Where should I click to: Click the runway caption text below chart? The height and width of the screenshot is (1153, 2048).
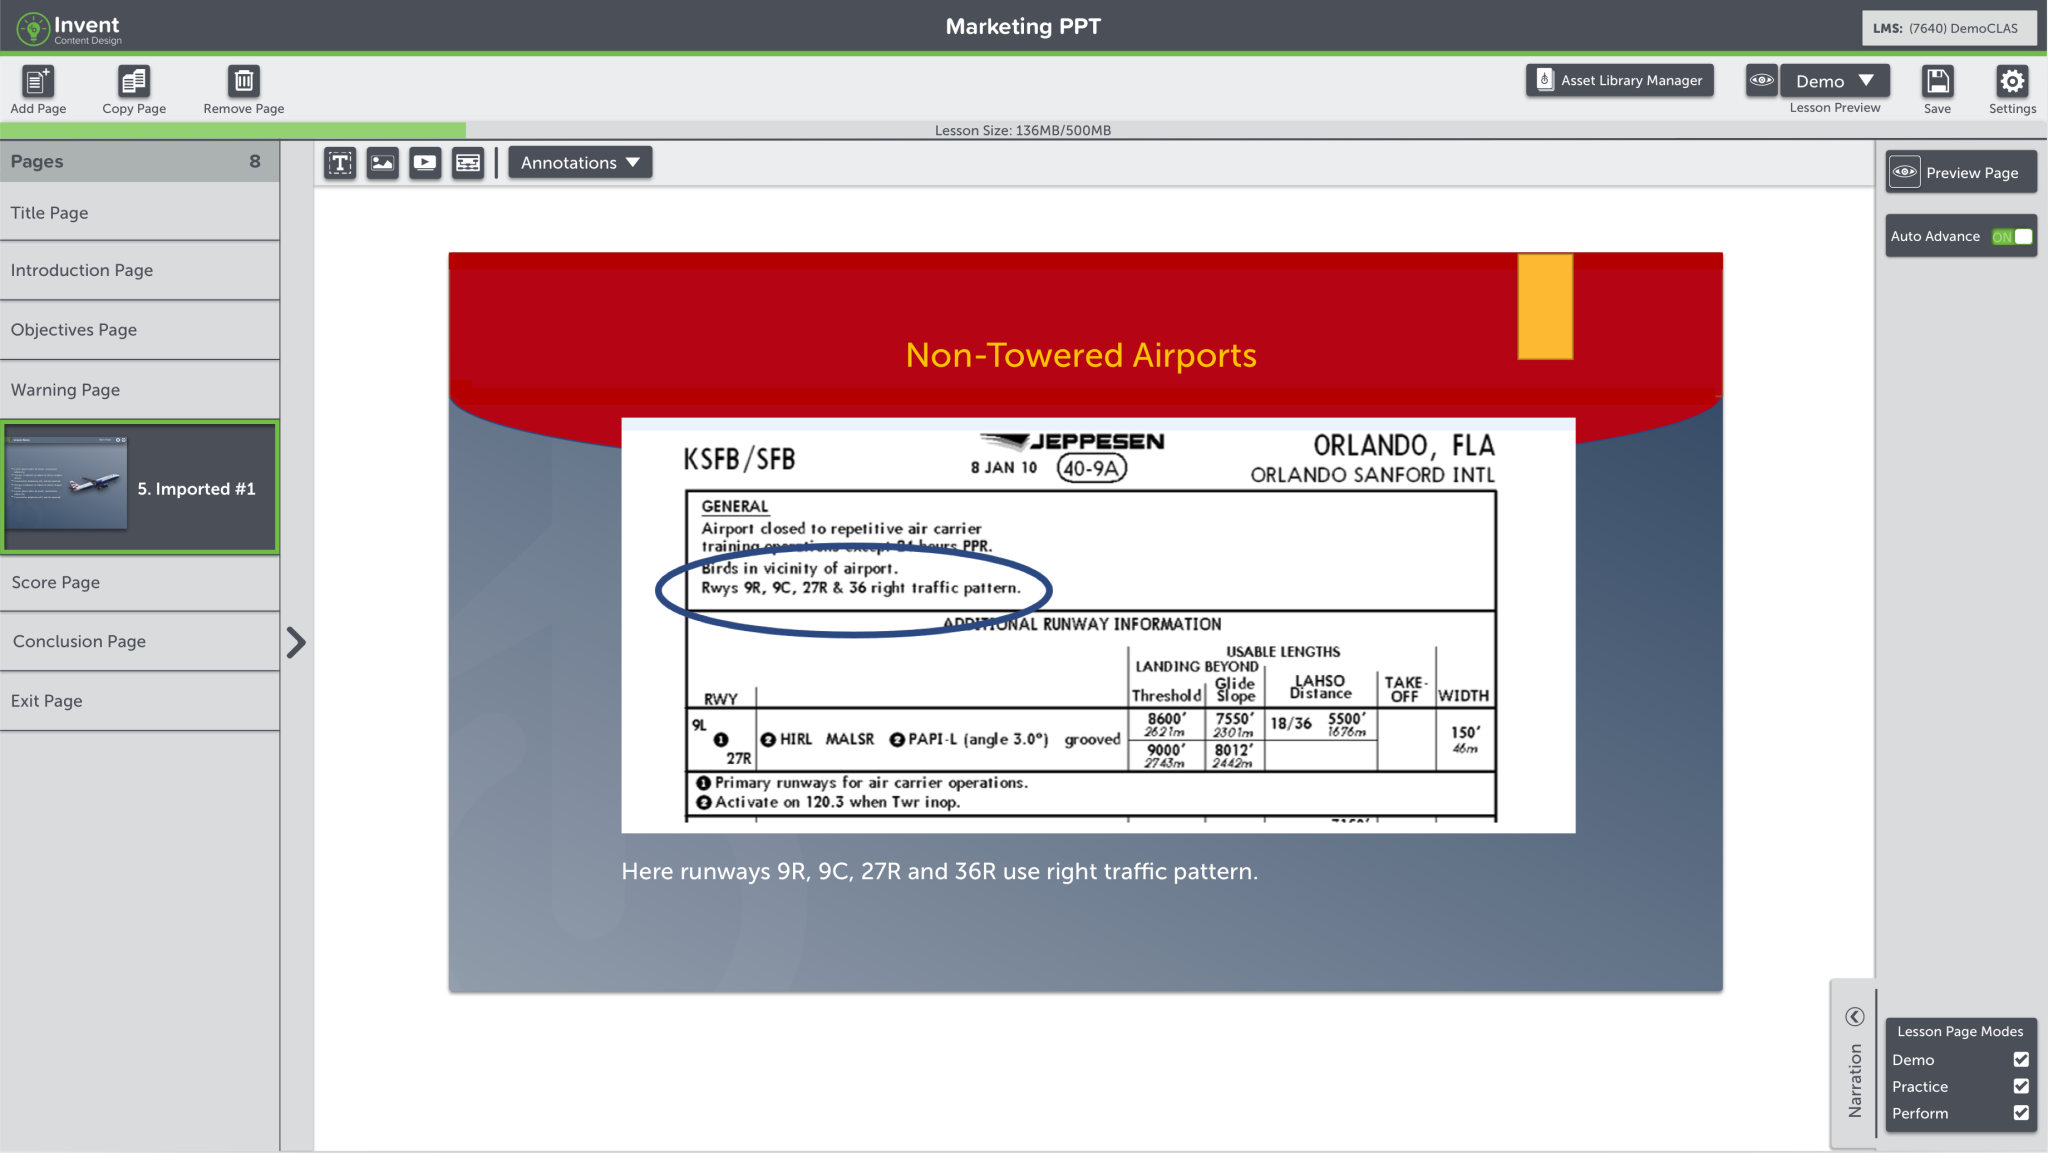pyautogui.click(x=939, y=871)
